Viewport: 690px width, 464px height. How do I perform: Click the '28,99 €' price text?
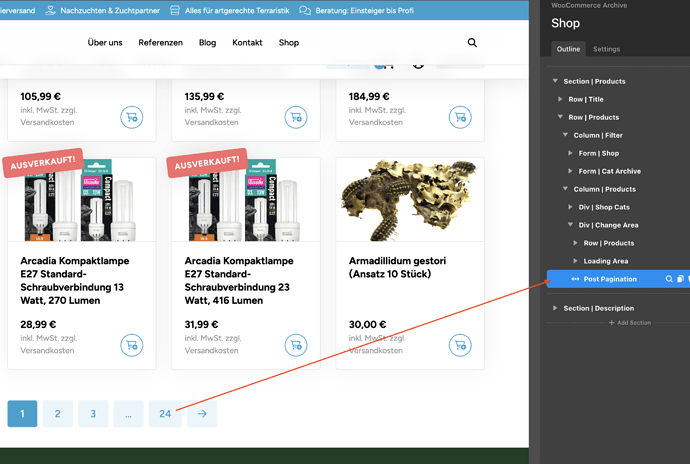coord(38,324)
